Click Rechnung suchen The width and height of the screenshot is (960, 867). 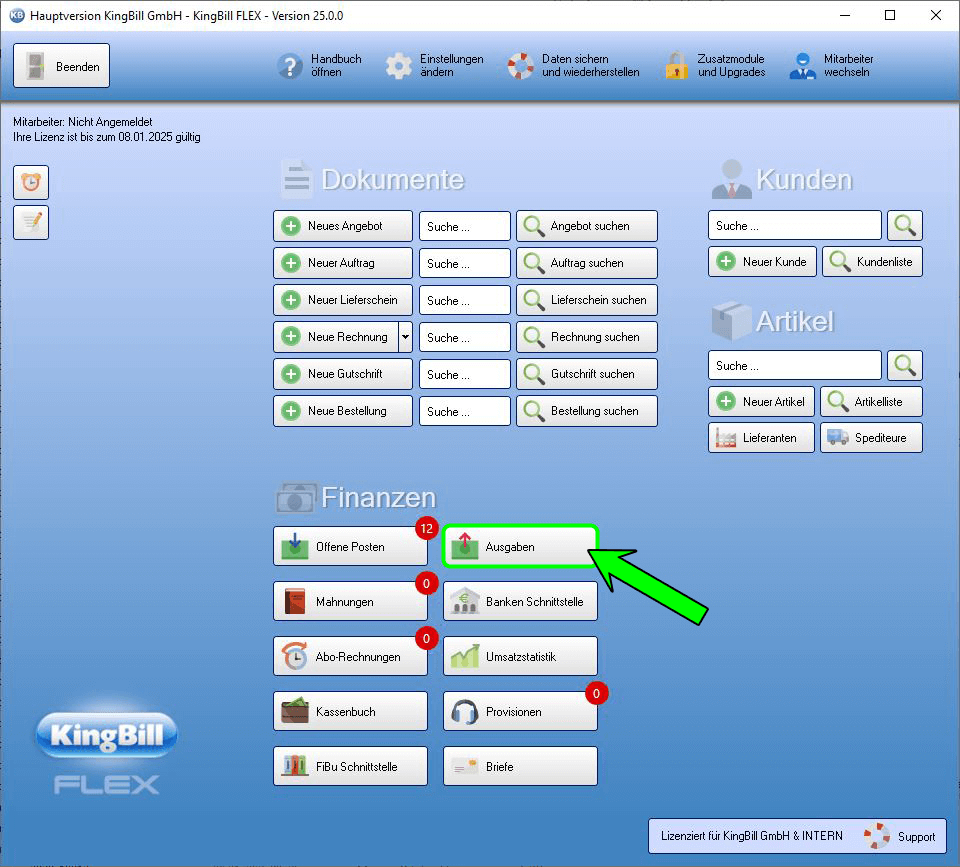[x=587, y=337]
